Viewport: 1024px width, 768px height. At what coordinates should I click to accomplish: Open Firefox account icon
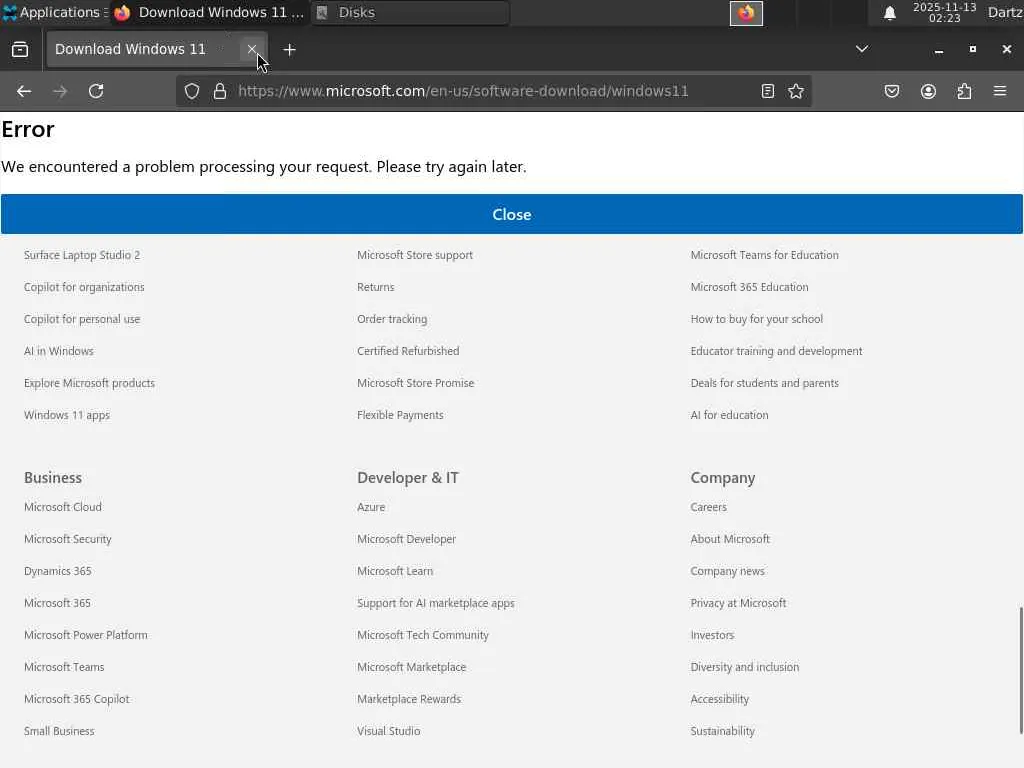tap(928, 91)
